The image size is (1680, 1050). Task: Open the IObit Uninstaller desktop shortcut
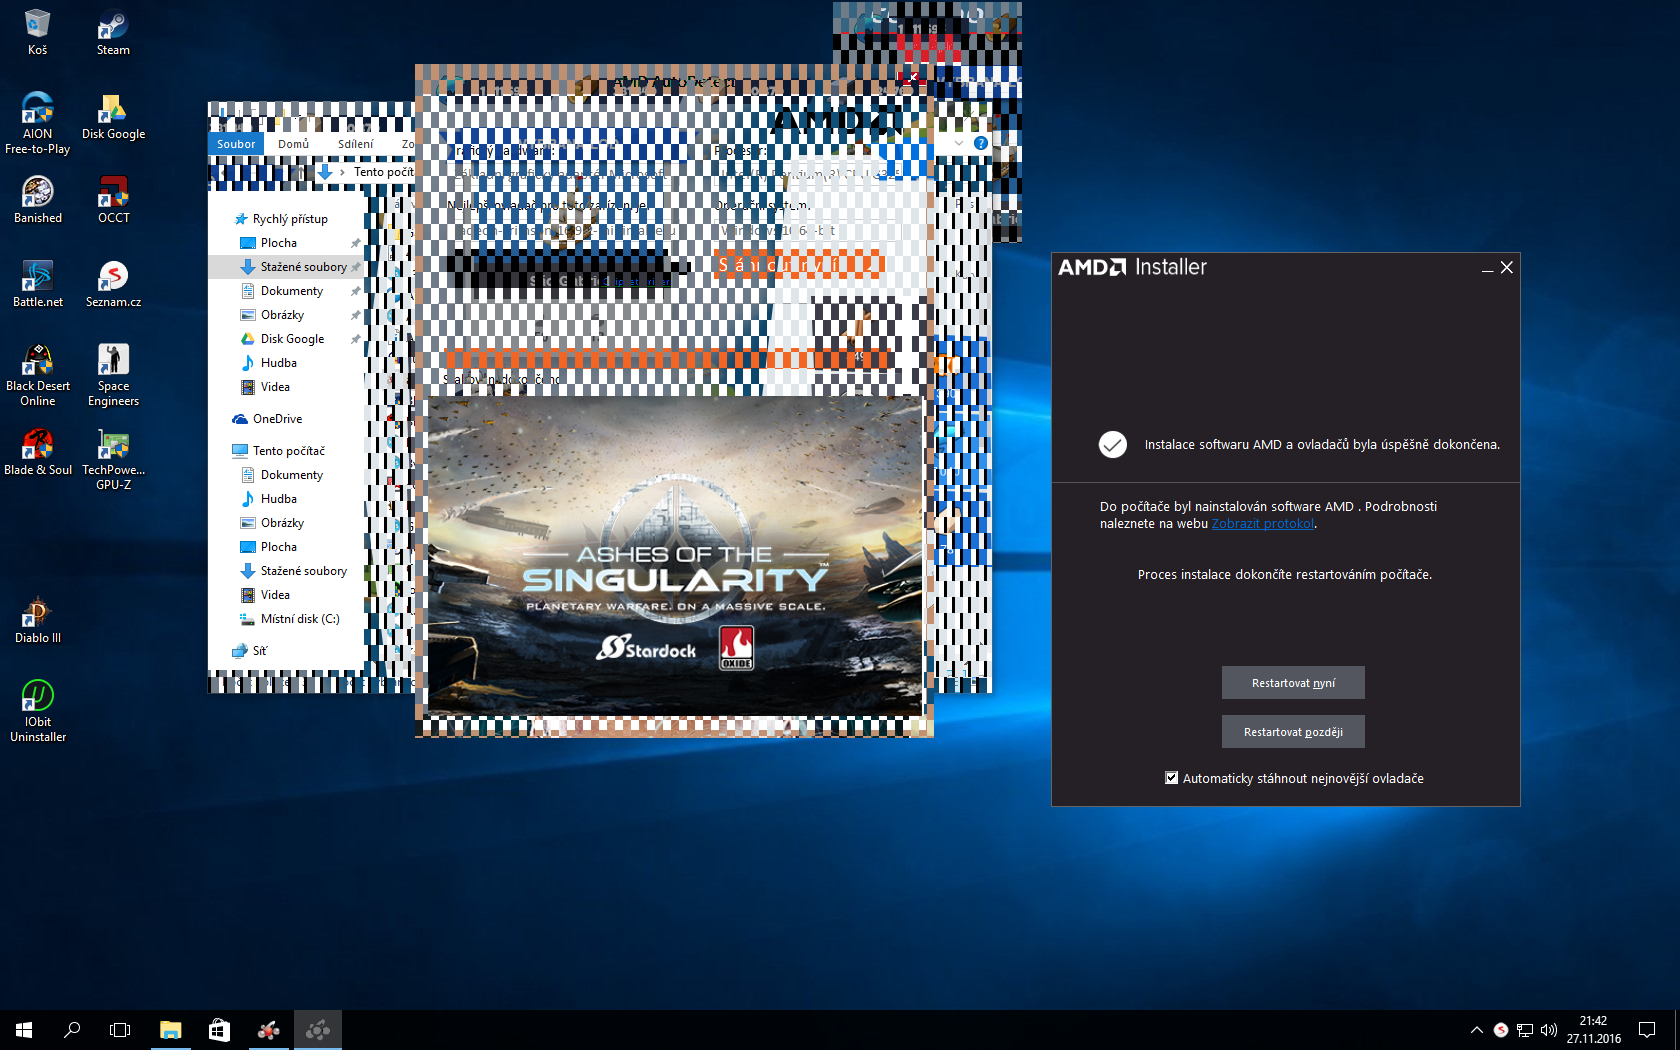38,711
